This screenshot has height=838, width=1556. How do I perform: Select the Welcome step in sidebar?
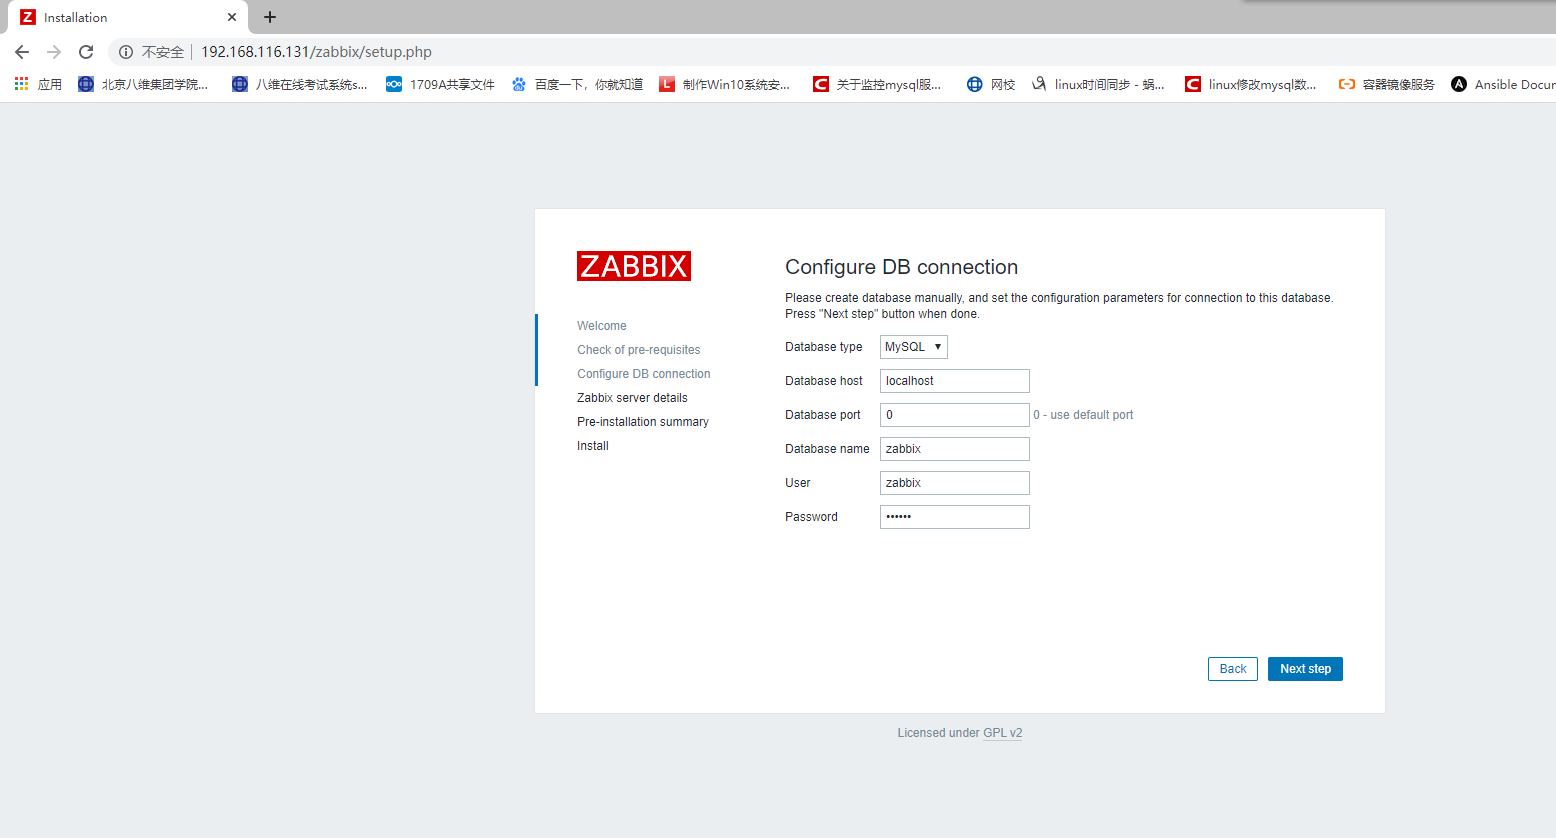[602, 326]
